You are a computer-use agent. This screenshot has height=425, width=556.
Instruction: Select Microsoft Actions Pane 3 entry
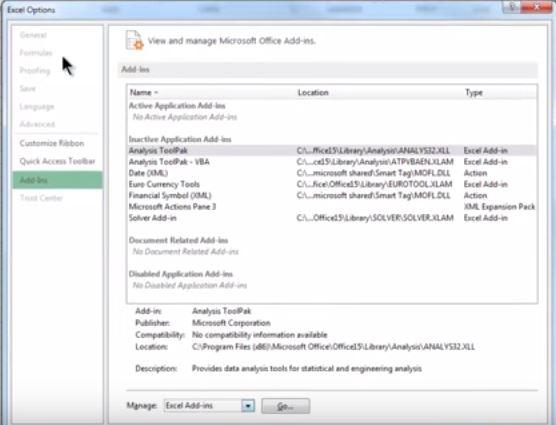point(172,207)
